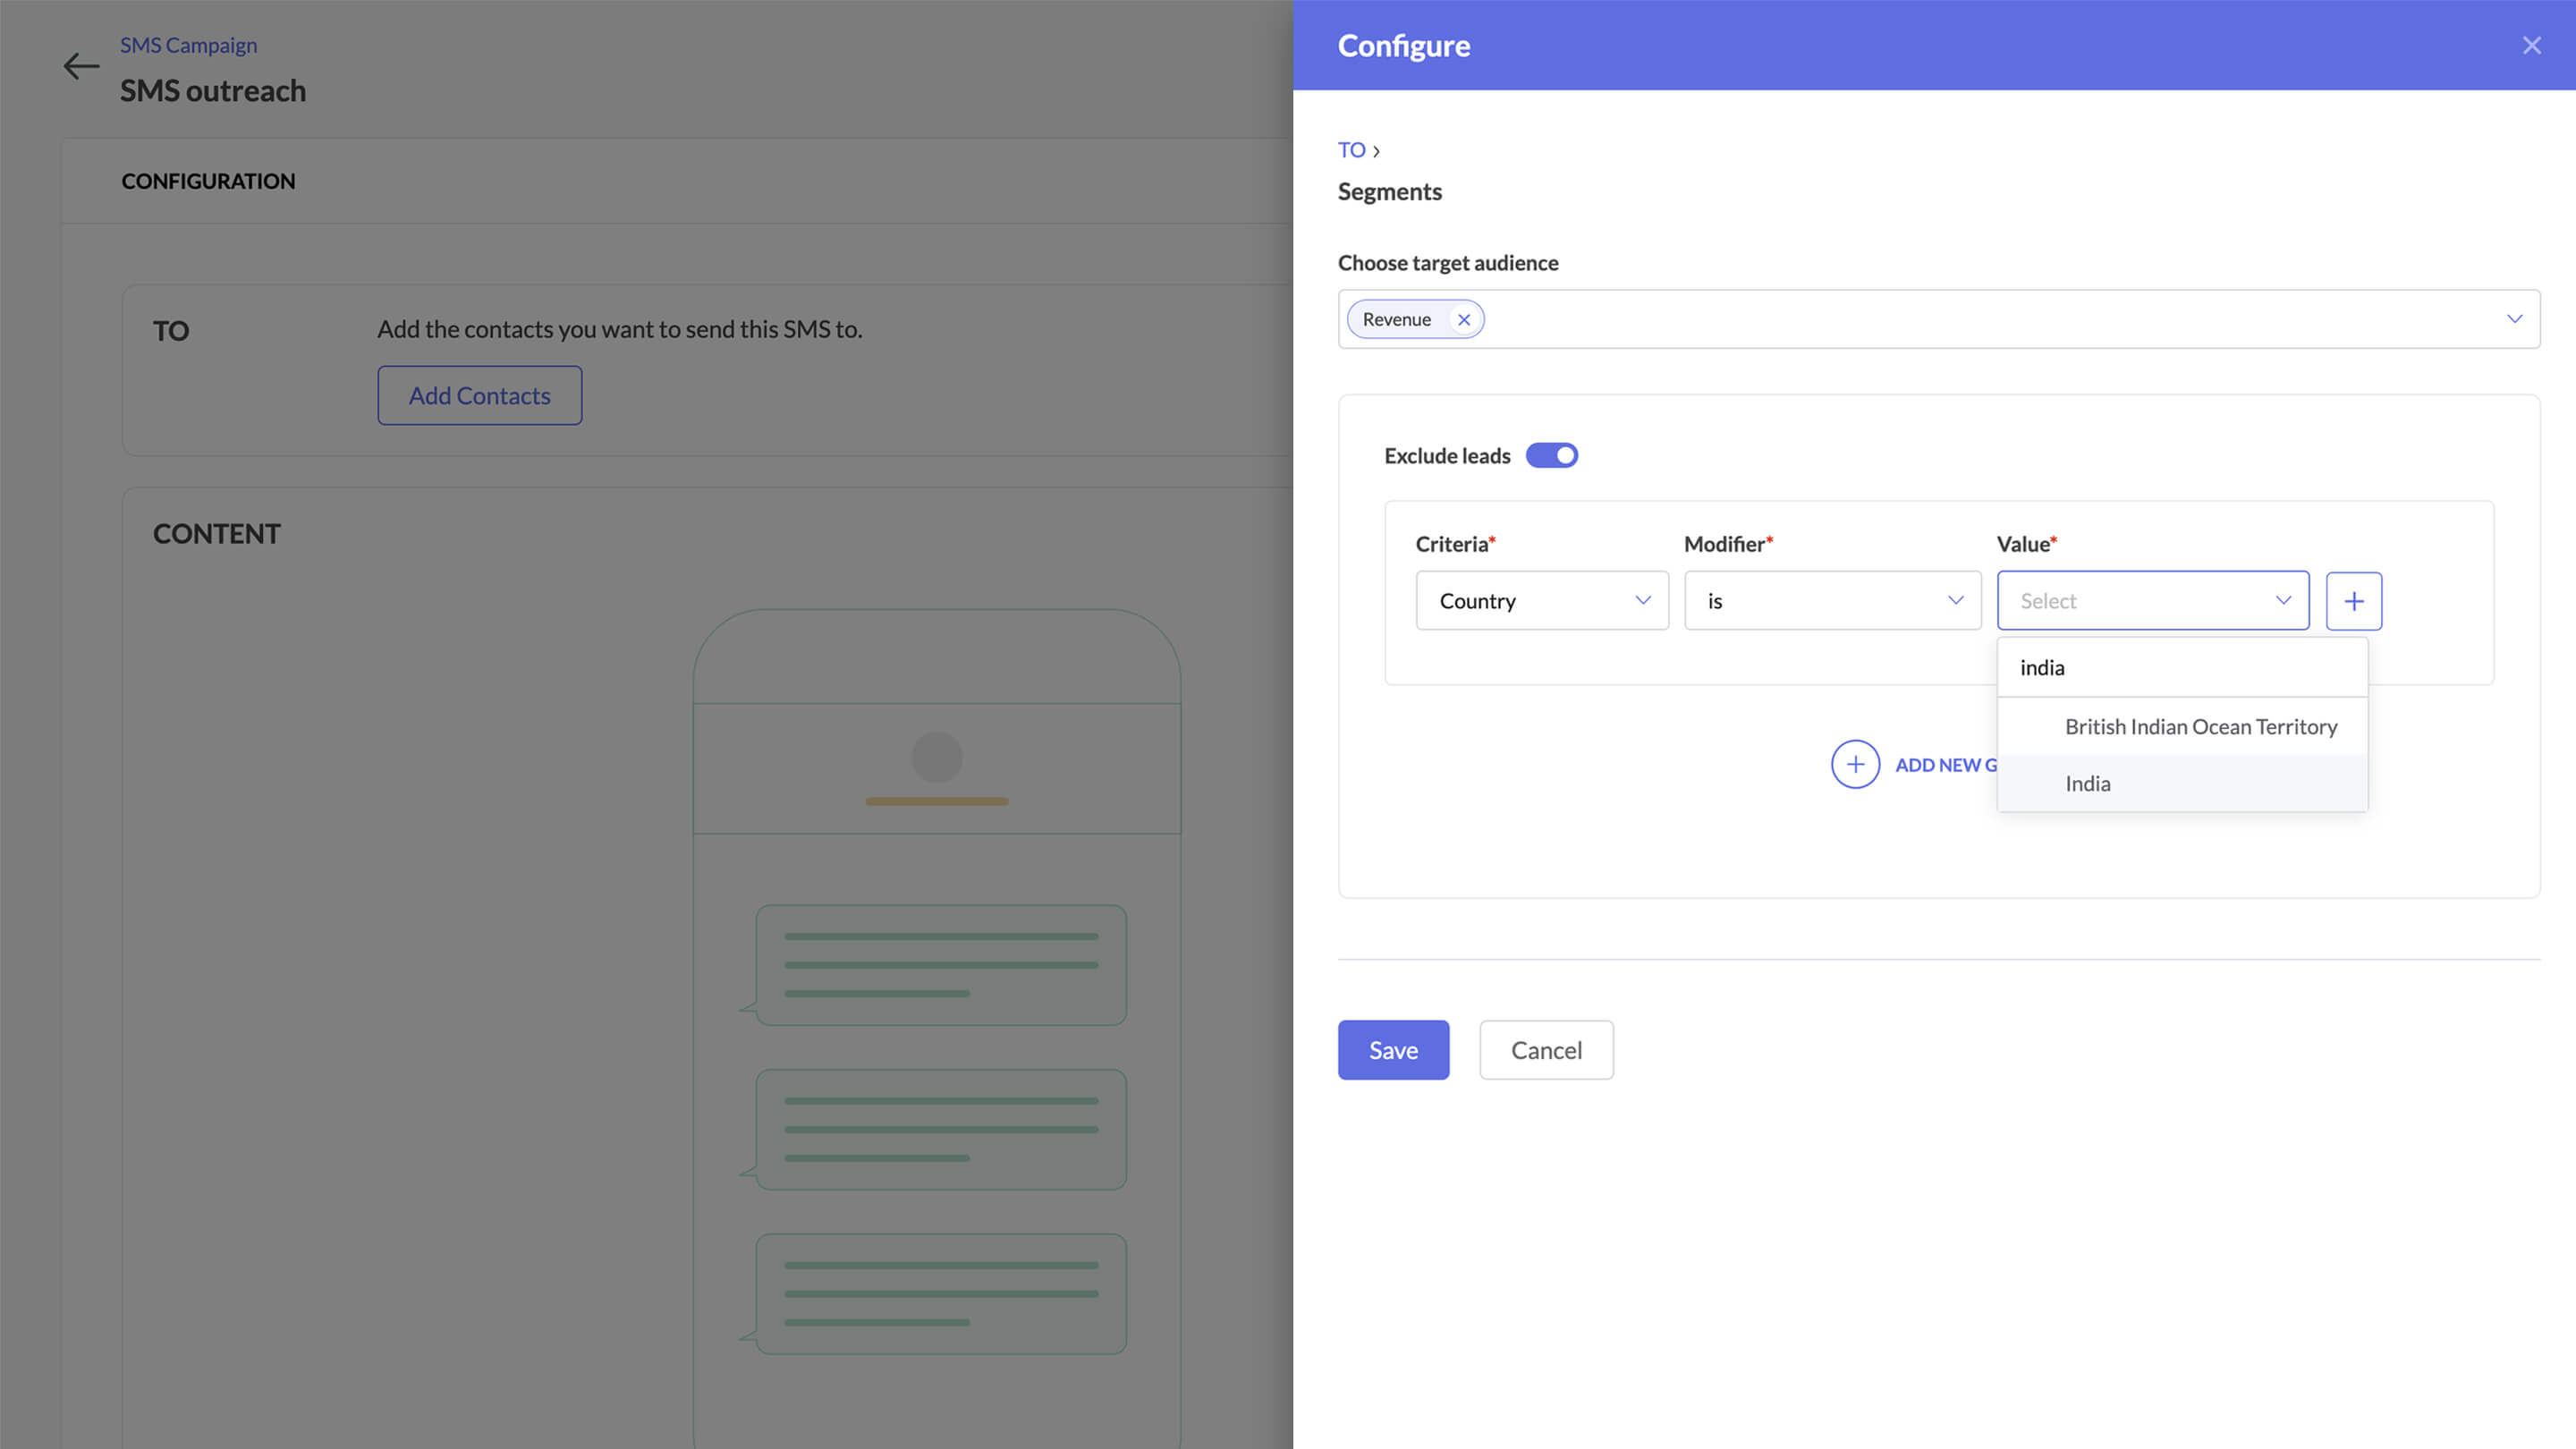Click the CONFIGURATION tab heading
Image resolution: width=2576 pixels, height=1449 pixels.
(x=208, y=181)
